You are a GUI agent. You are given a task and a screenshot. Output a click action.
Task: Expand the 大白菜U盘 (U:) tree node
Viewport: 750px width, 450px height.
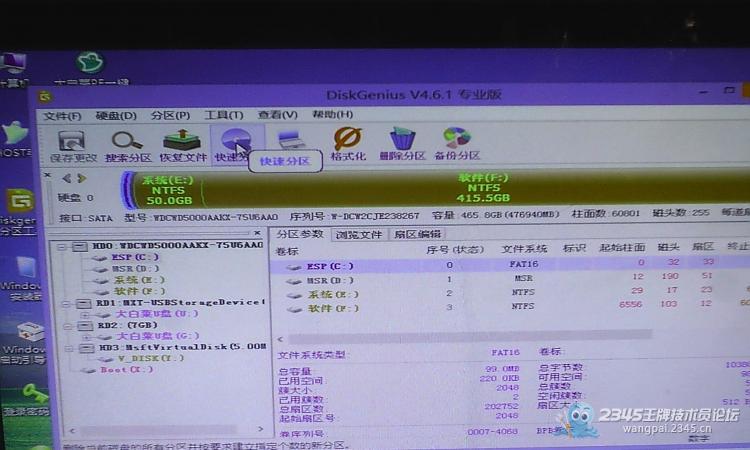[x=85, y=315]
